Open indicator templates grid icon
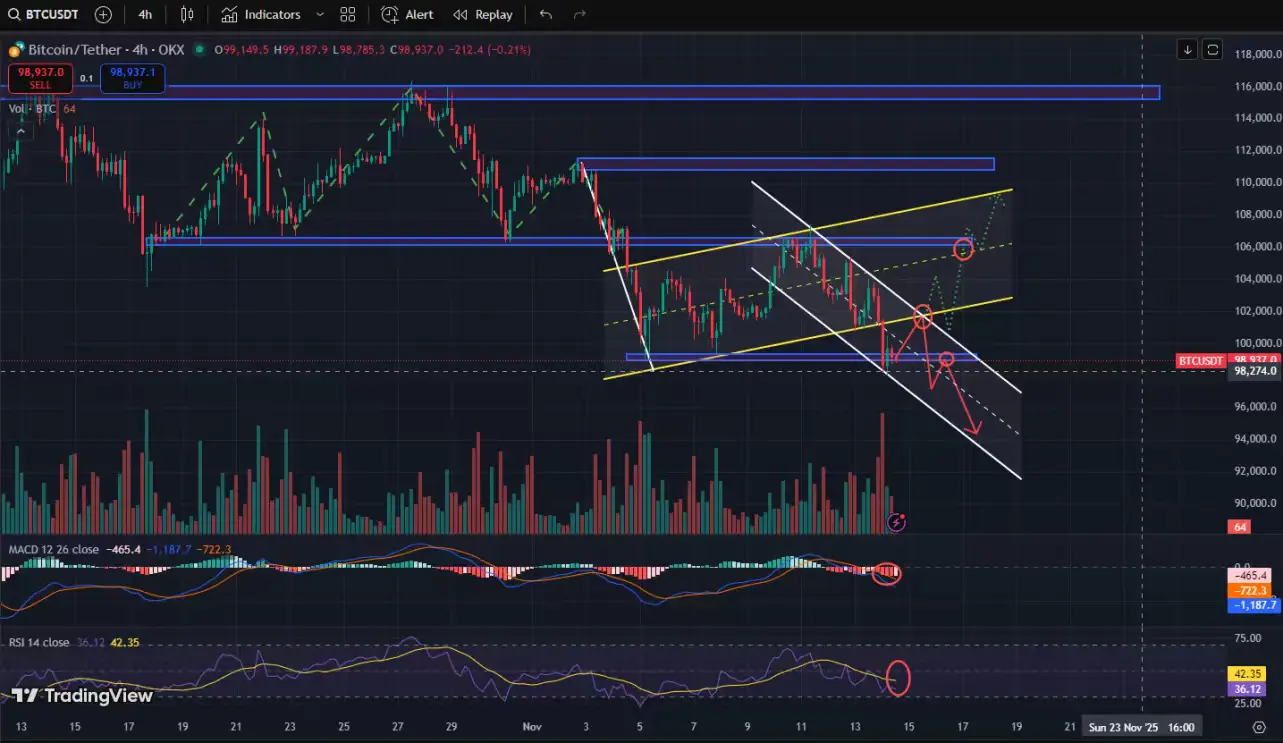Screen dimensions: 1283x743 coord(348,15)
